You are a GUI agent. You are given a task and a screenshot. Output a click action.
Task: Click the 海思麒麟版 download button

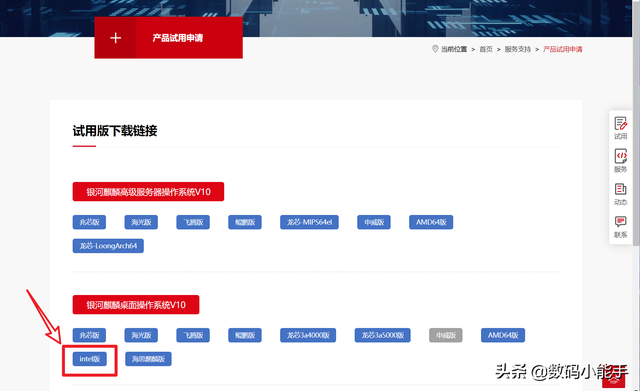point(148,359)
